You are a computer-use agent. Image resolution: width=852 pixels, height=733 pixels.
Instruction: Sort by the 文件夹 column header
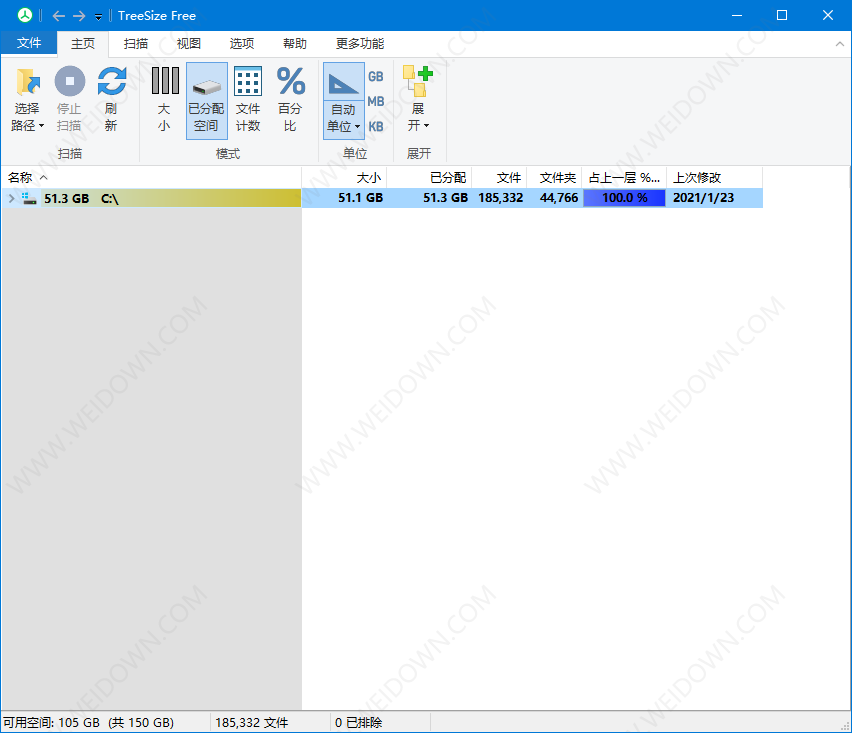coord(554,178)
